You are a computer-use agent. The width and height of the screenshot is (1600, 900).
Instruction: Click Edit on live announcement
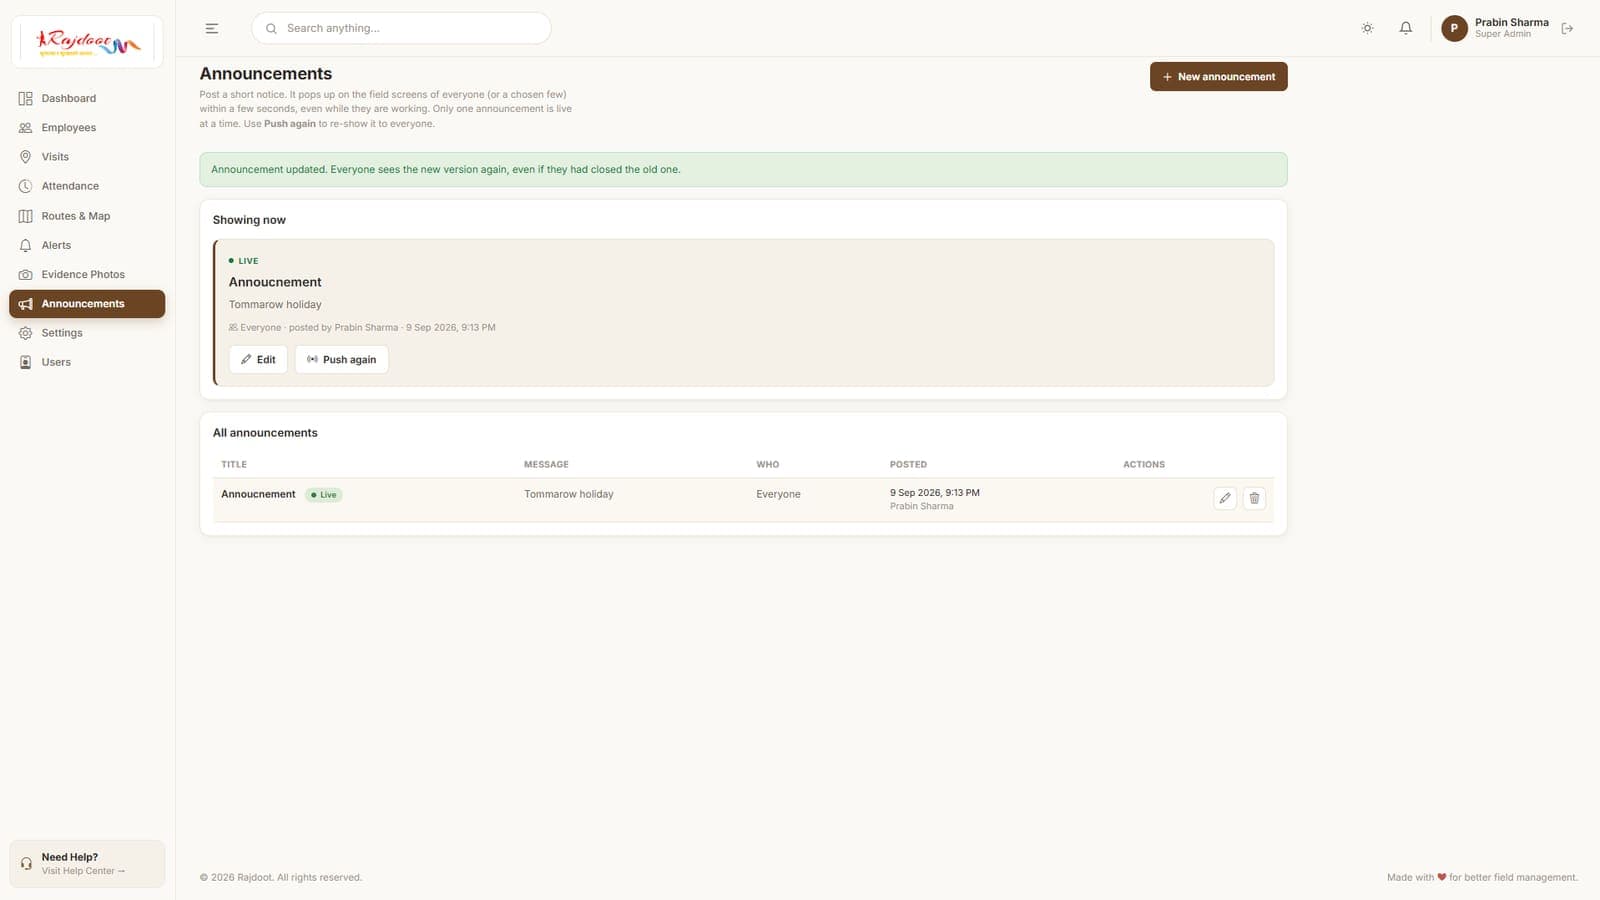click(258, 359)
